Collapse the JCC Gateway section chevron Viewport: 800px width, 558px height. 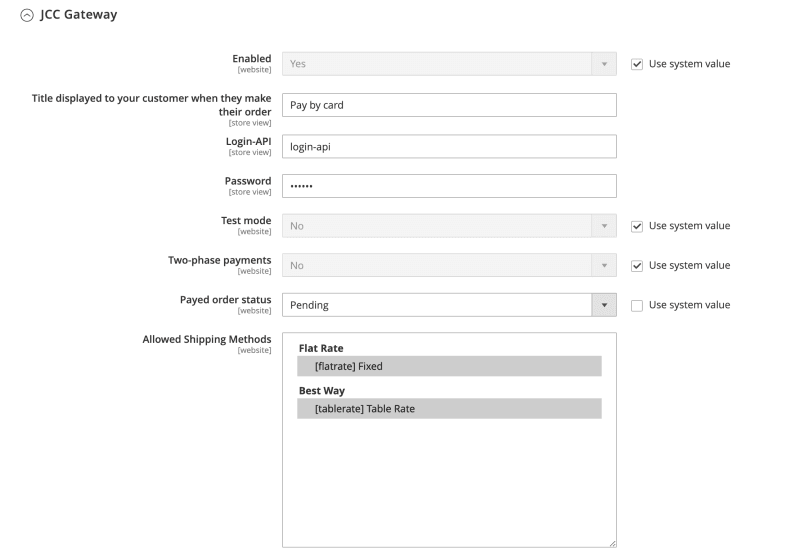click(26, 14)
